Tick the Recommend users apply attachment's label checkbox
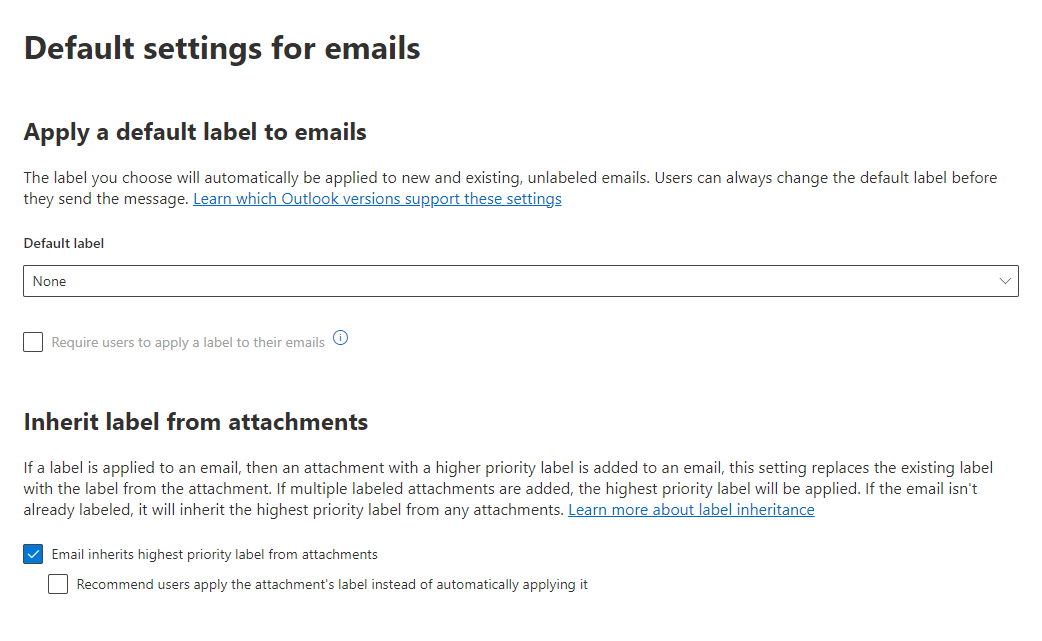 click(x=58, y=584)
